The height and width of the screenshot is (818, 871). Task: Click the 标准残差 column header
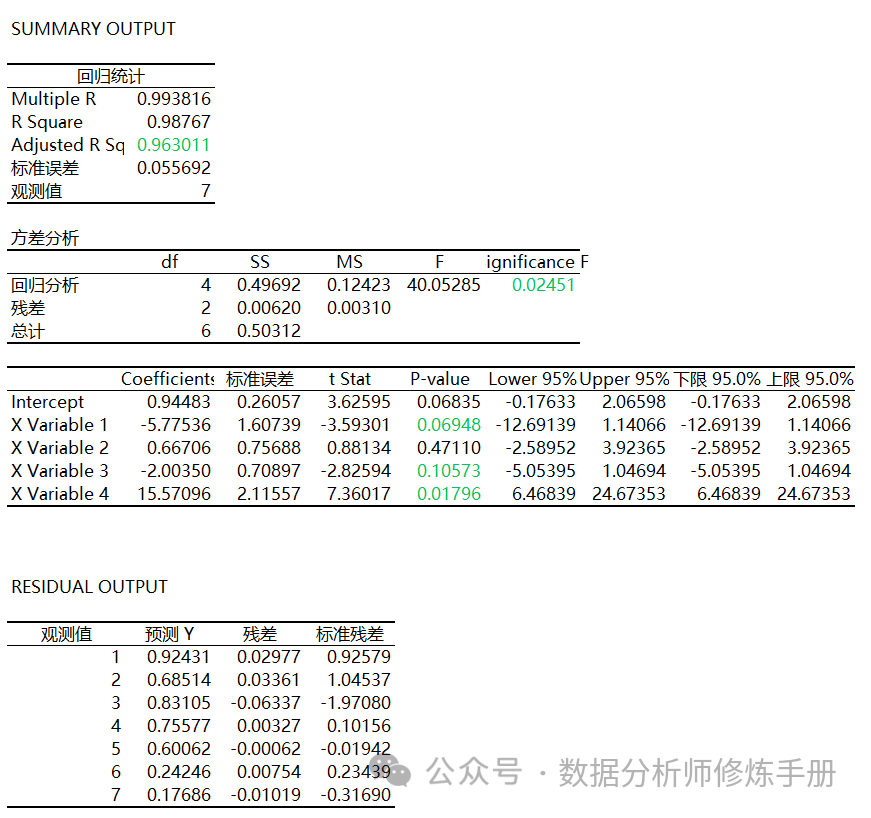point(349,634)
